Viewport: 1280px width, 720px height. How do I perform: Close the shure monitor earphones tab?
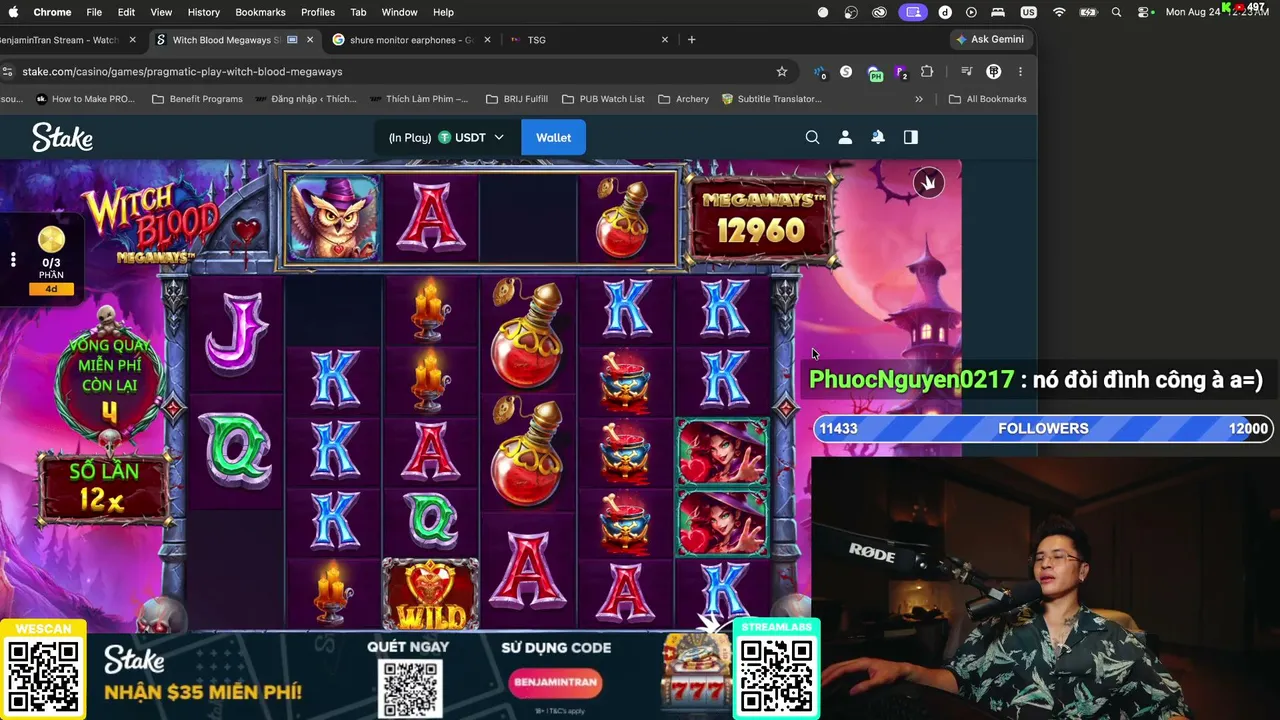[487, 40]
